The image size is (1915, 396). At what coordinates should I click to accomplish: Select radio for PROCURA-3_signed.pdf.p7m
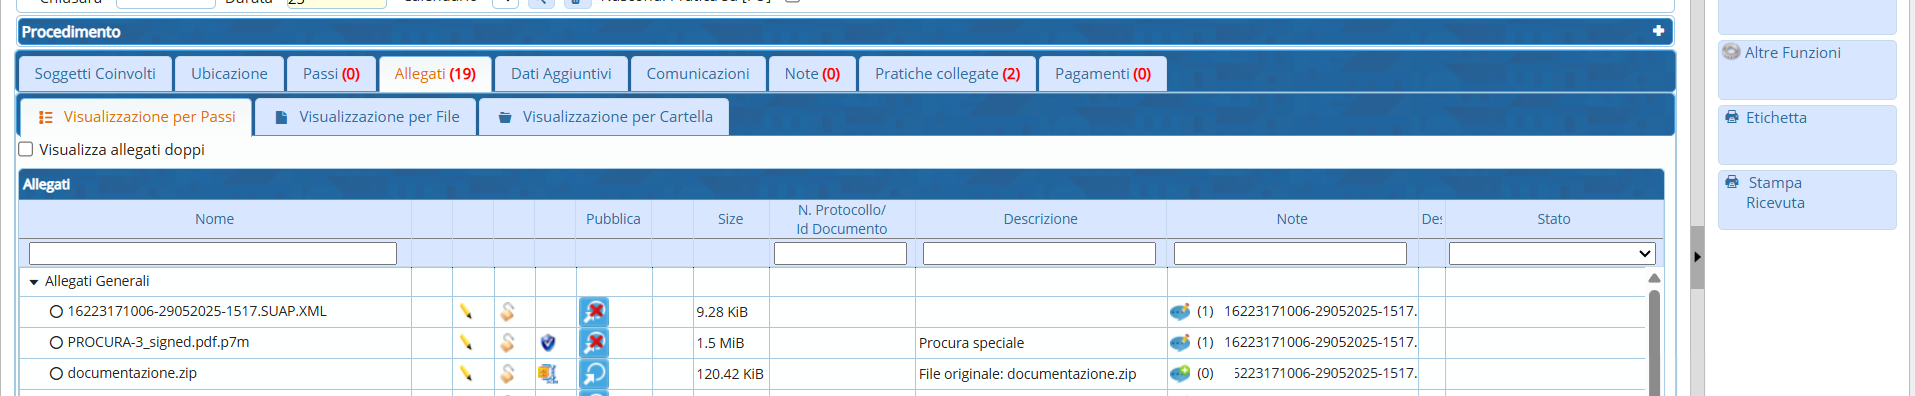click(57, 343)
